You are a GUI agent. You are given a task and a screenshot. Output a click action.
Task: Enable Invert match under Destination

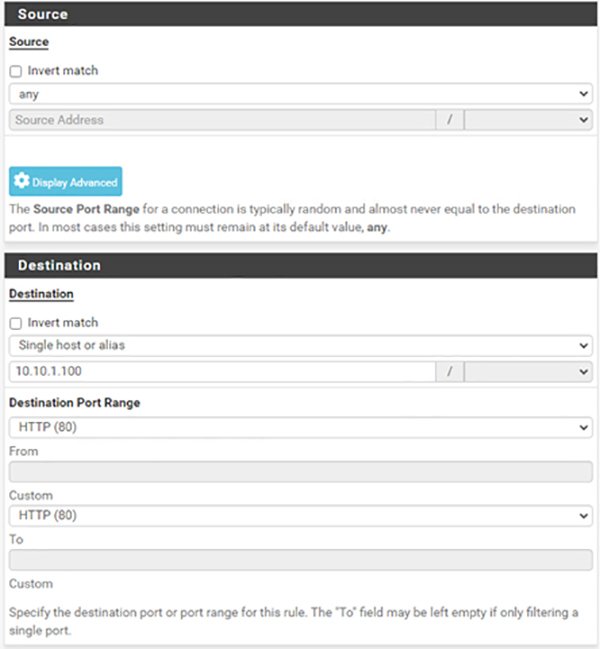click(x=15, y=323)
